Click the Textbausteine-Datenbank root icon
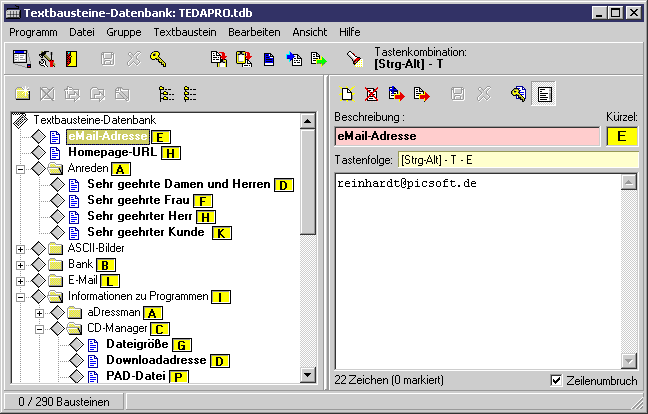 tap(21, 121)
